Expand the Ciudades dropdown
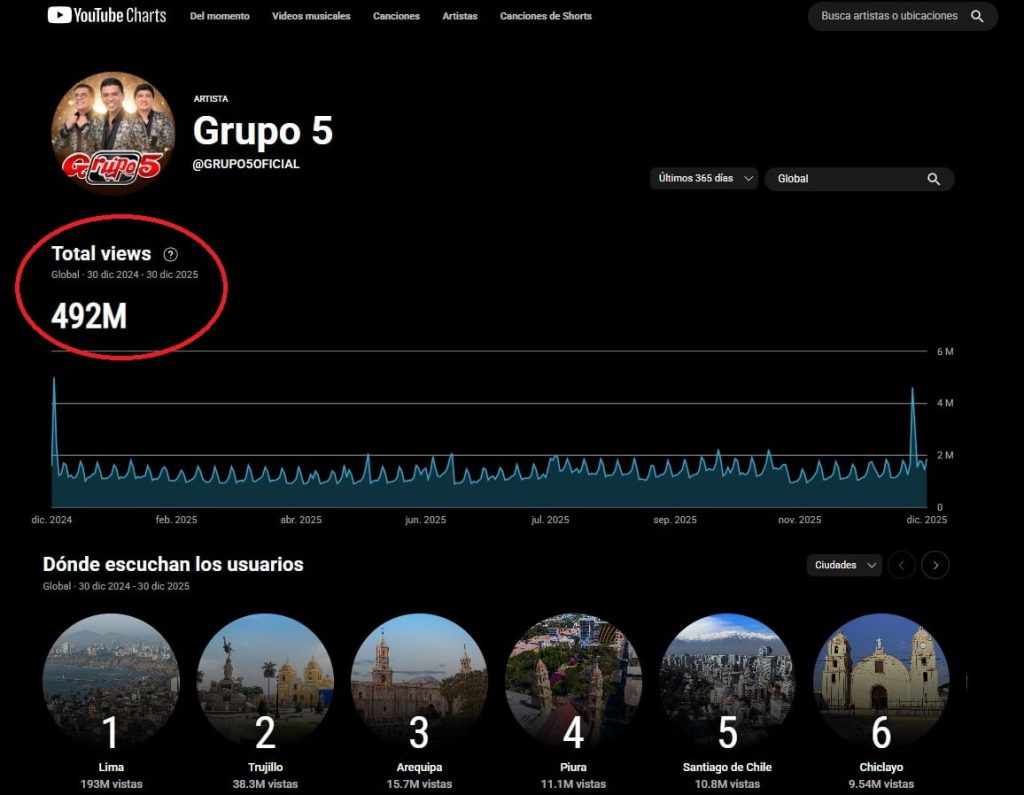The height and width of the screenshot is (795, 1024). pos(844,565)
